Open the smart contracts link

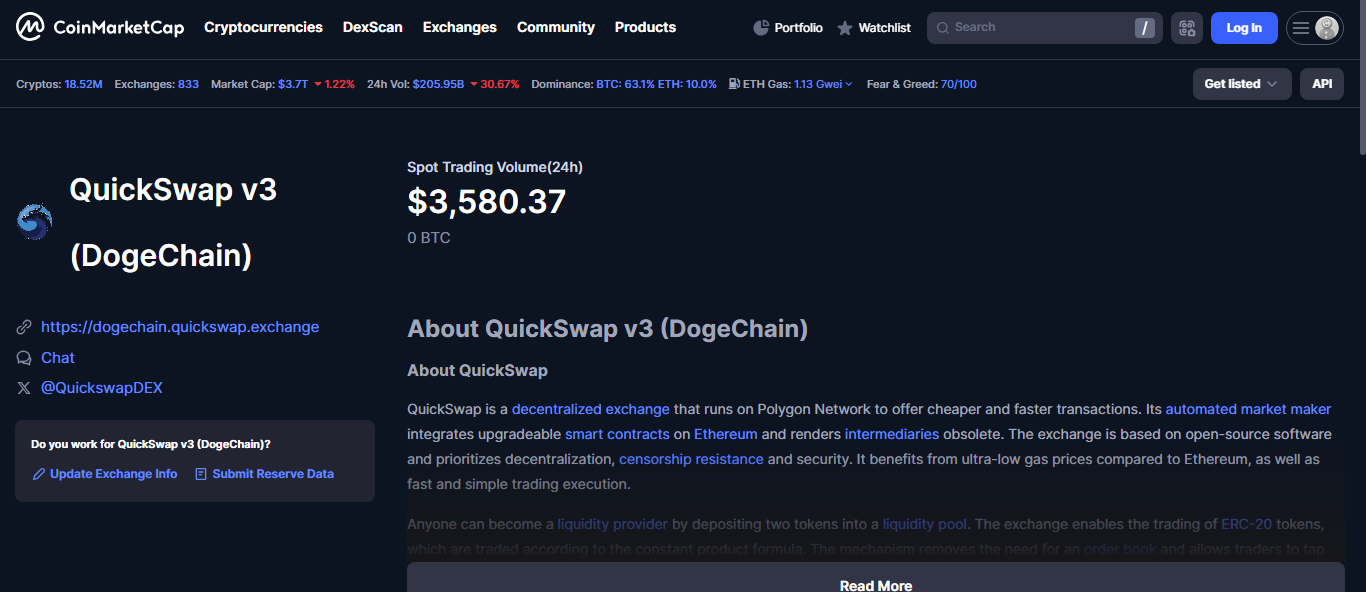point(617,434)
